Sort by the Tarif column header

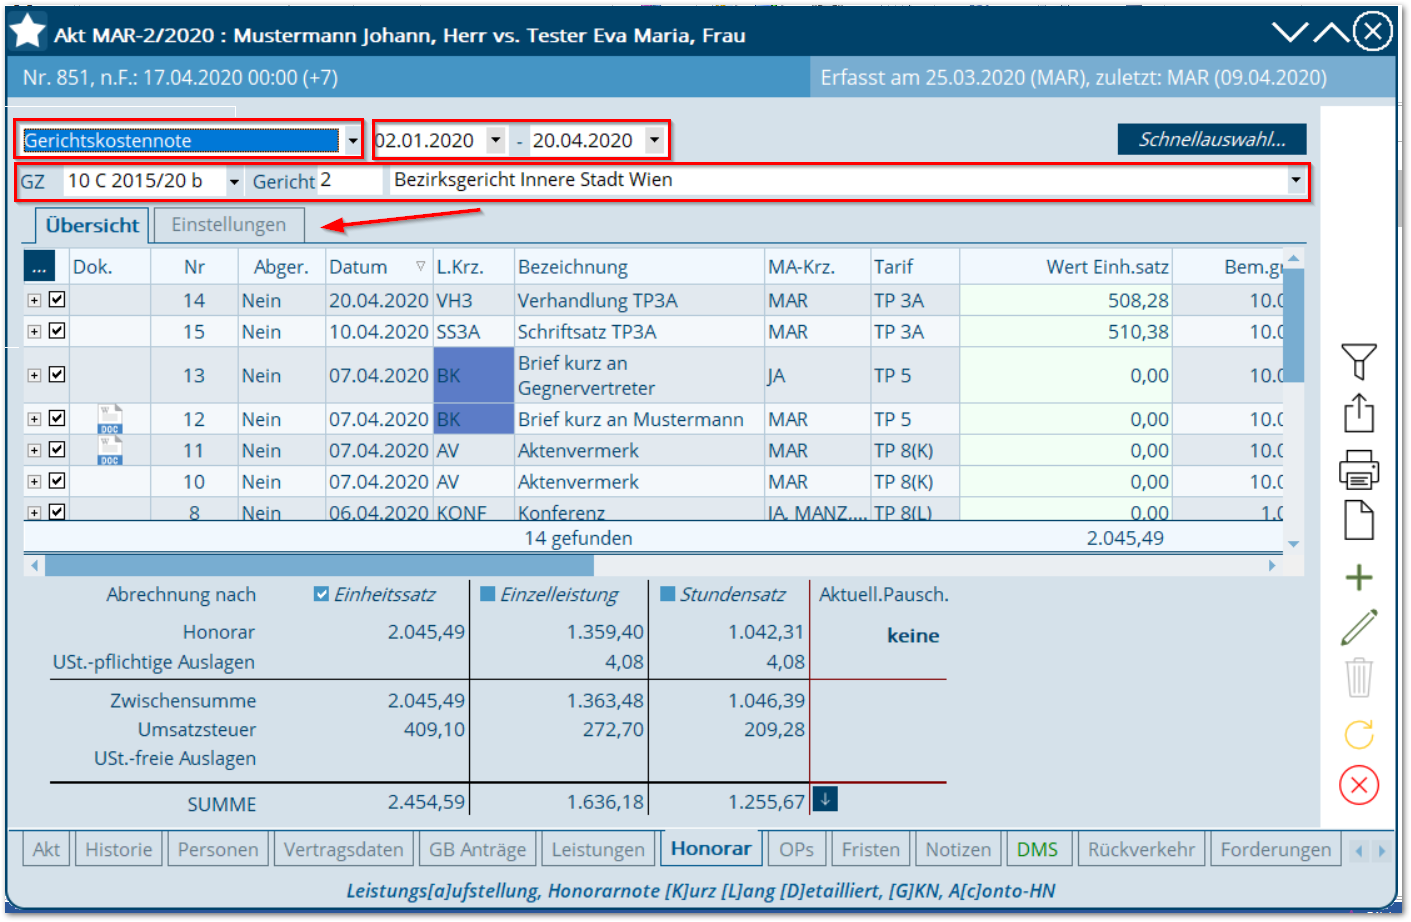pos(914,266)
